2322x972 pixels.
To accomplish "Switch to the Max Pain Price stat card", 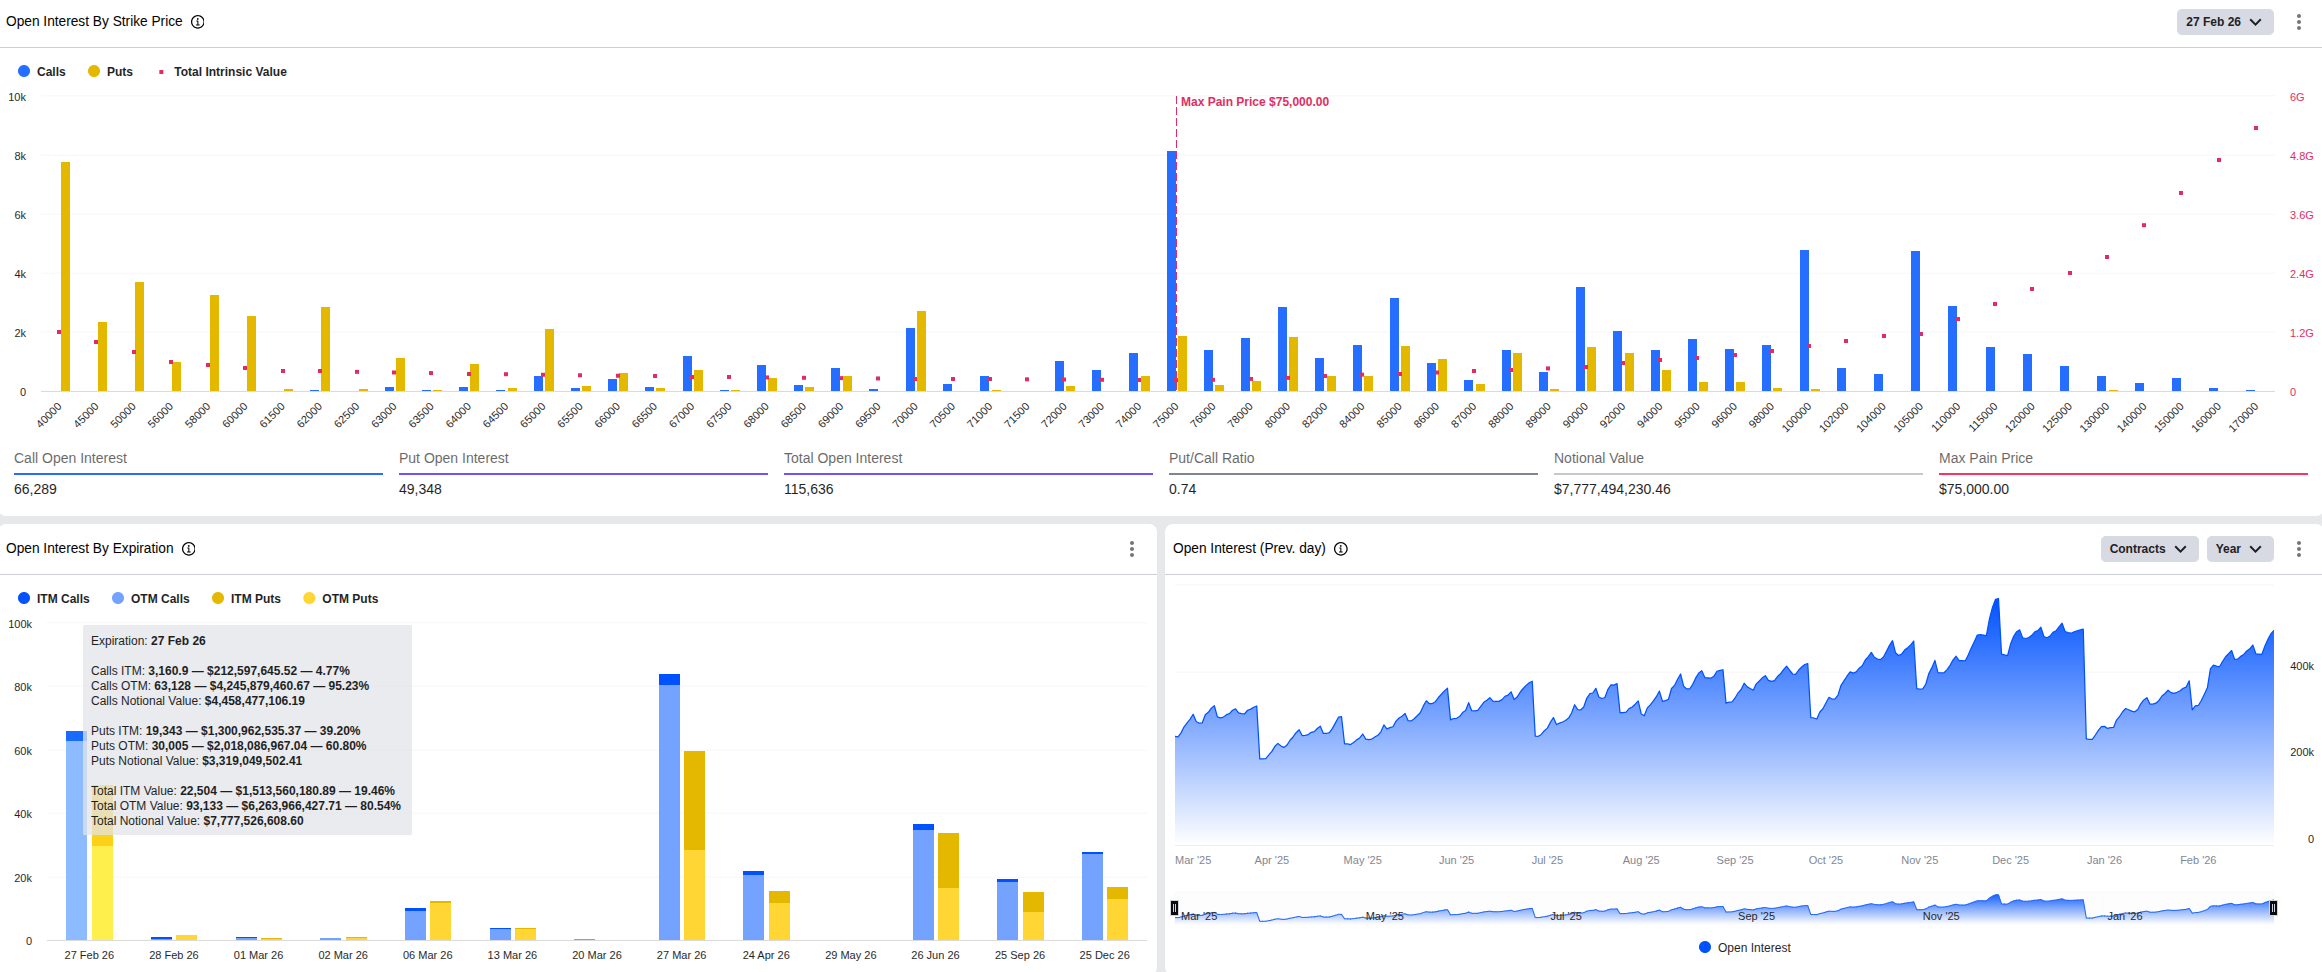I will [1986, 472].
